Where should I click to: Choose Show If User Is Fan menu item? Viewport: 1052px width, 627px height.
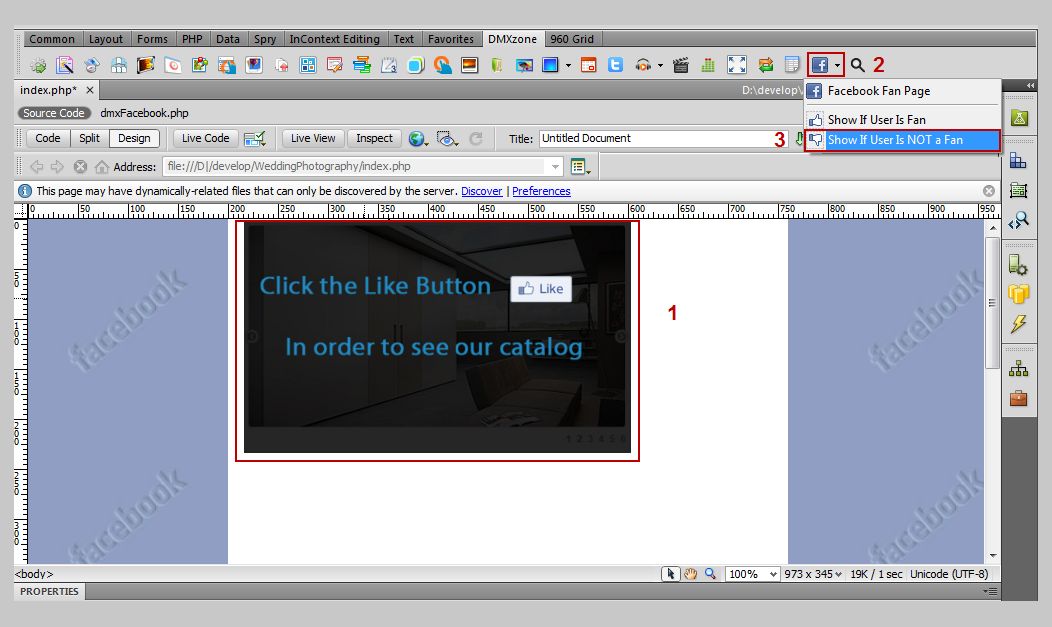pos(903,119)
